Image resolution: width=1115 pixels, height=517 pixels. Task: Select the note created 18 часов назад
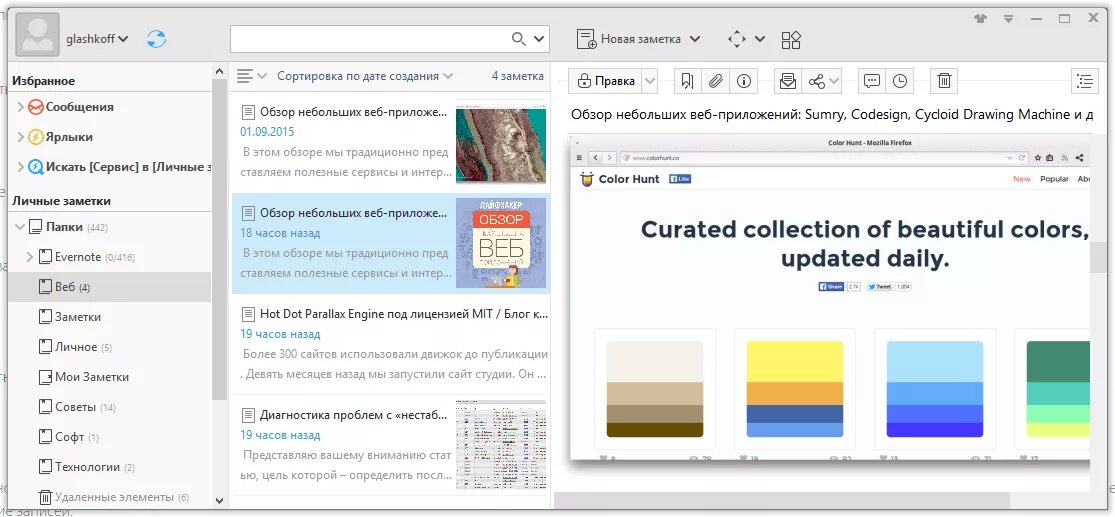[x=390, y=243]
